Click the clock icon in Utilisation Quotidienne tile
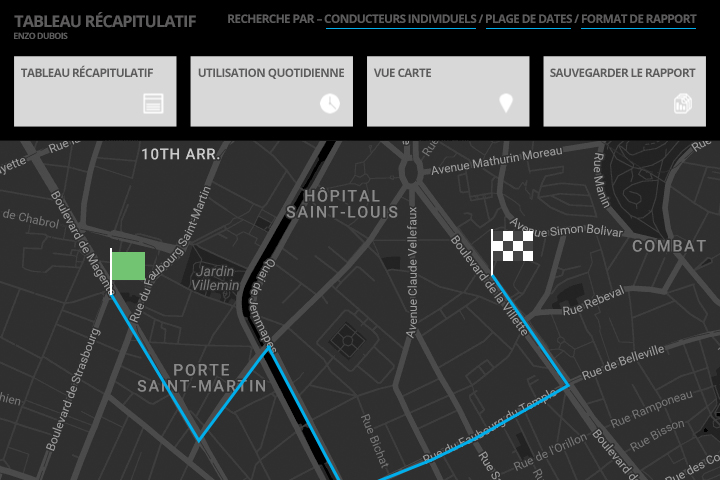 pos(330,103)
